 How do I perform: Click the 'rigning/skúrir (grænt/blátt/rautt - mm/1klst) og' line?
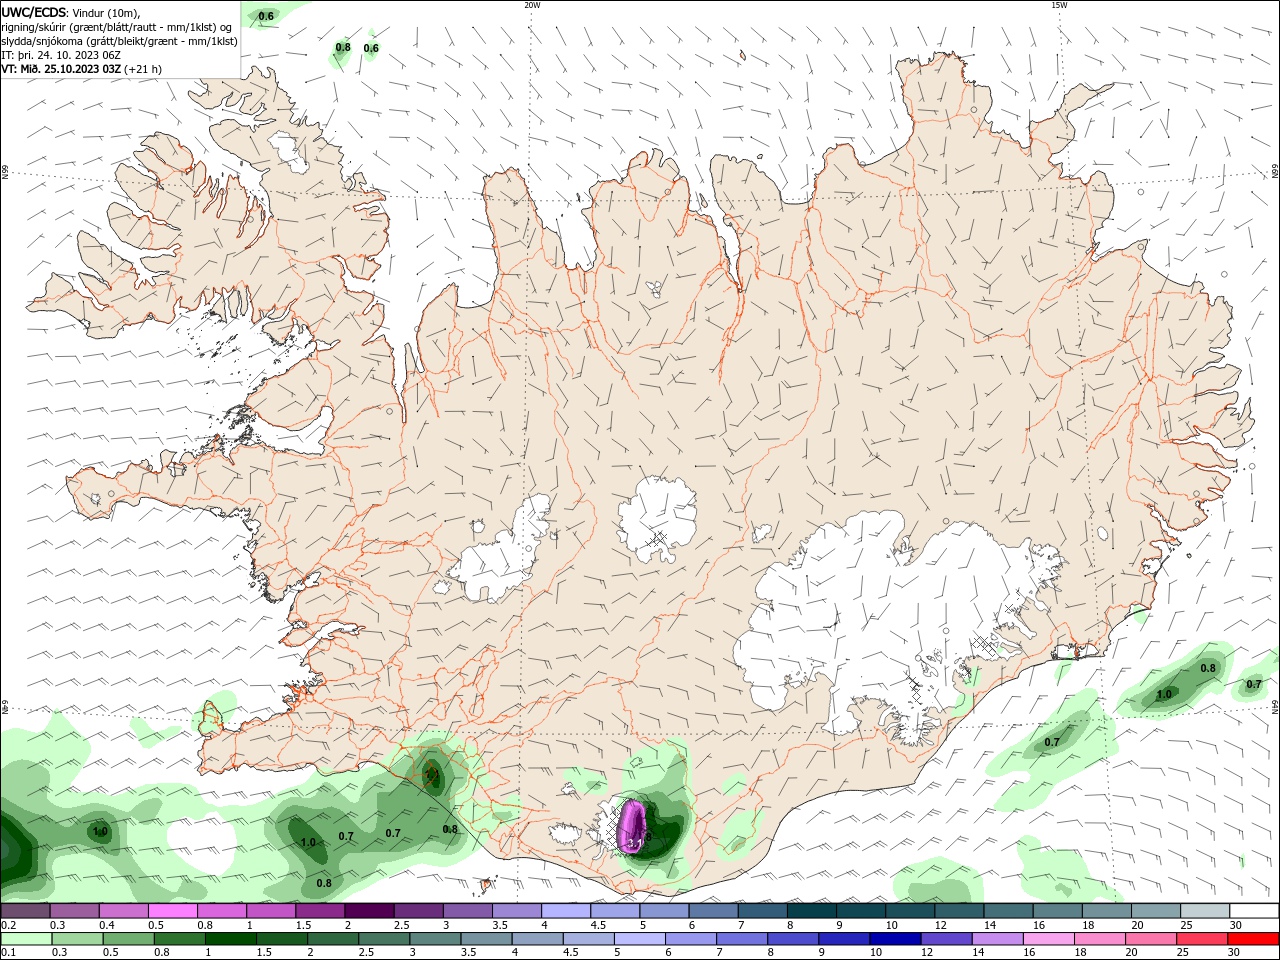118,27
